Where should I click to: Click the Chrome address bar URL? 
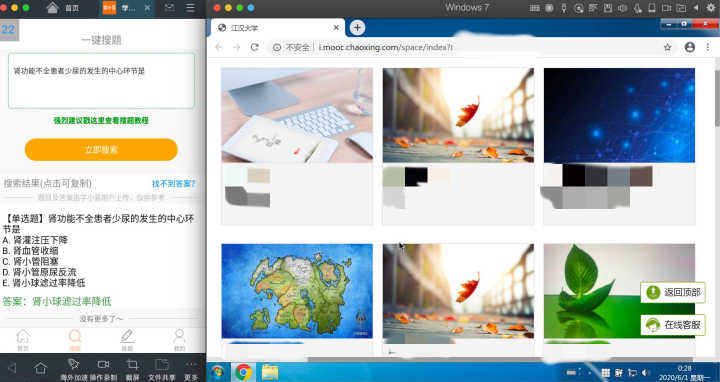coord(386,47)
